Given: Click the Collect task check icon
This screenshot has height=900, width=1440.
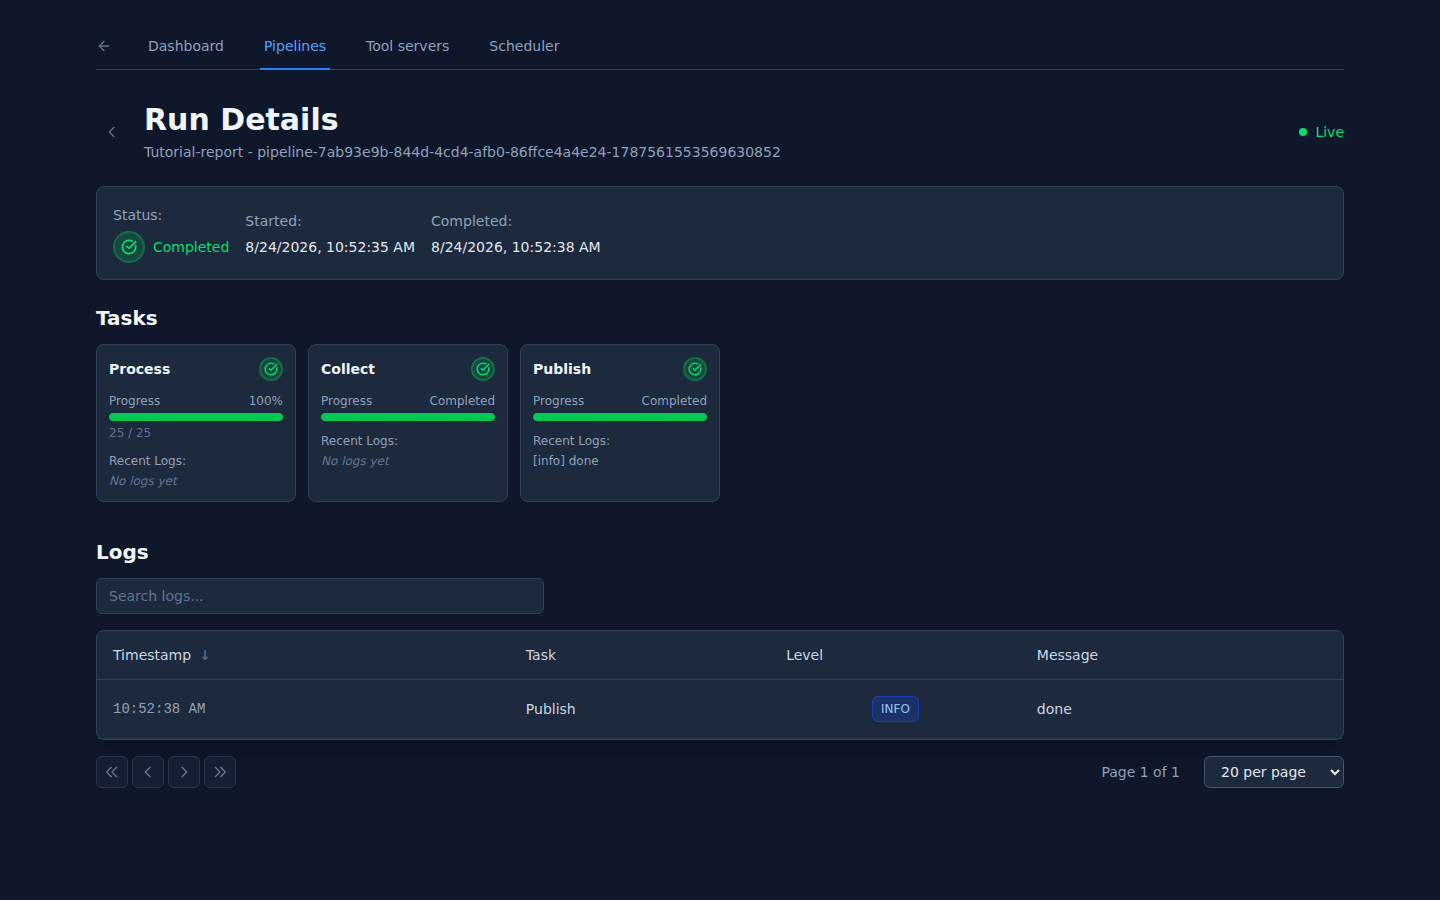Looking at the screenshot, I should [x=483, y=369].
